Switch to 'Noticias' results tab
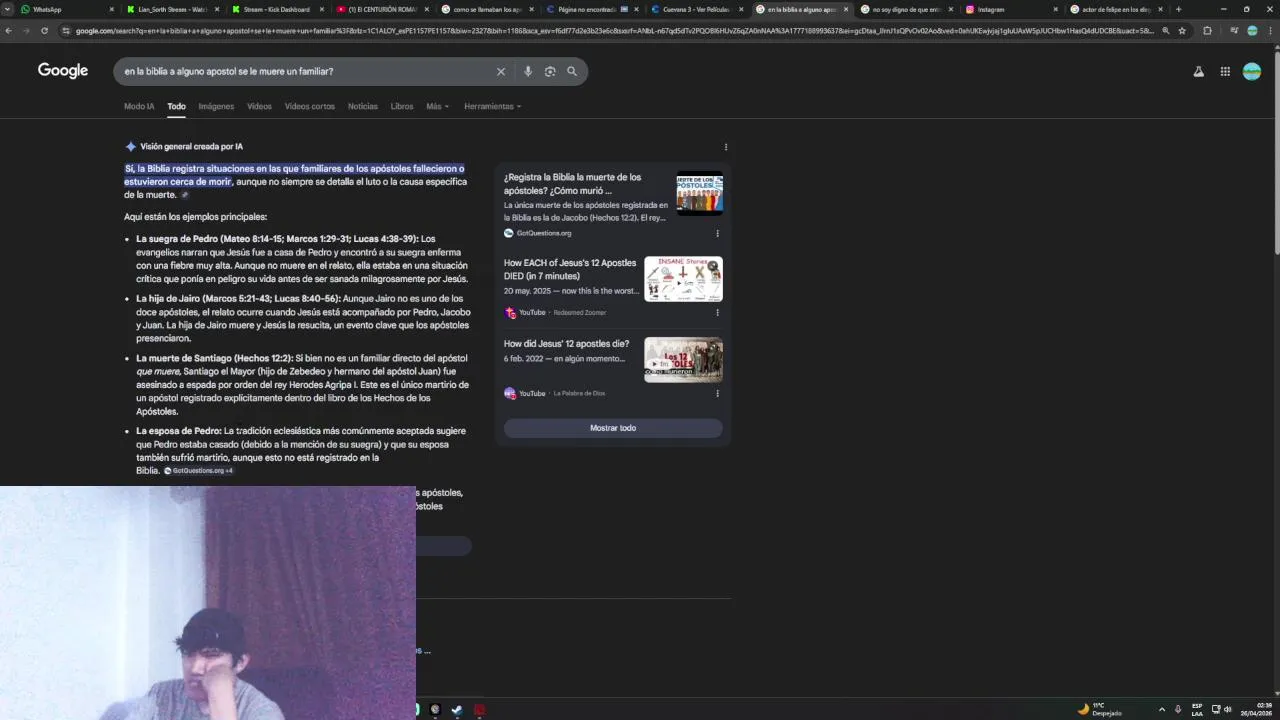 click(363, 106)
